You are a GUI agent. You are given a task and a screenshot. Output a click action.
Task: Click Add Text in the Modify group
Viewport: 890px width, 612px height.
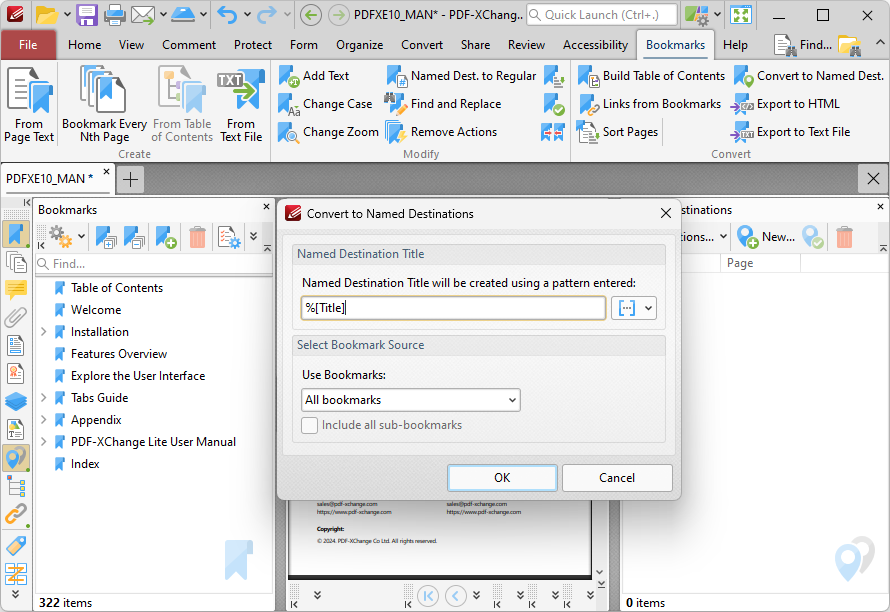tap(314, 76)
